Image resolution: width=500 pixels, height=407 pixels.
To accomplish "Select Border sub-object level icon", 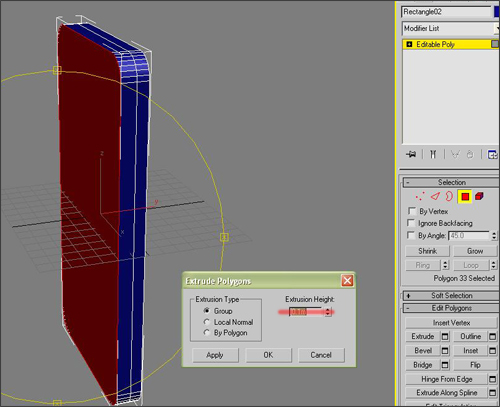I will tap(449, 196).
